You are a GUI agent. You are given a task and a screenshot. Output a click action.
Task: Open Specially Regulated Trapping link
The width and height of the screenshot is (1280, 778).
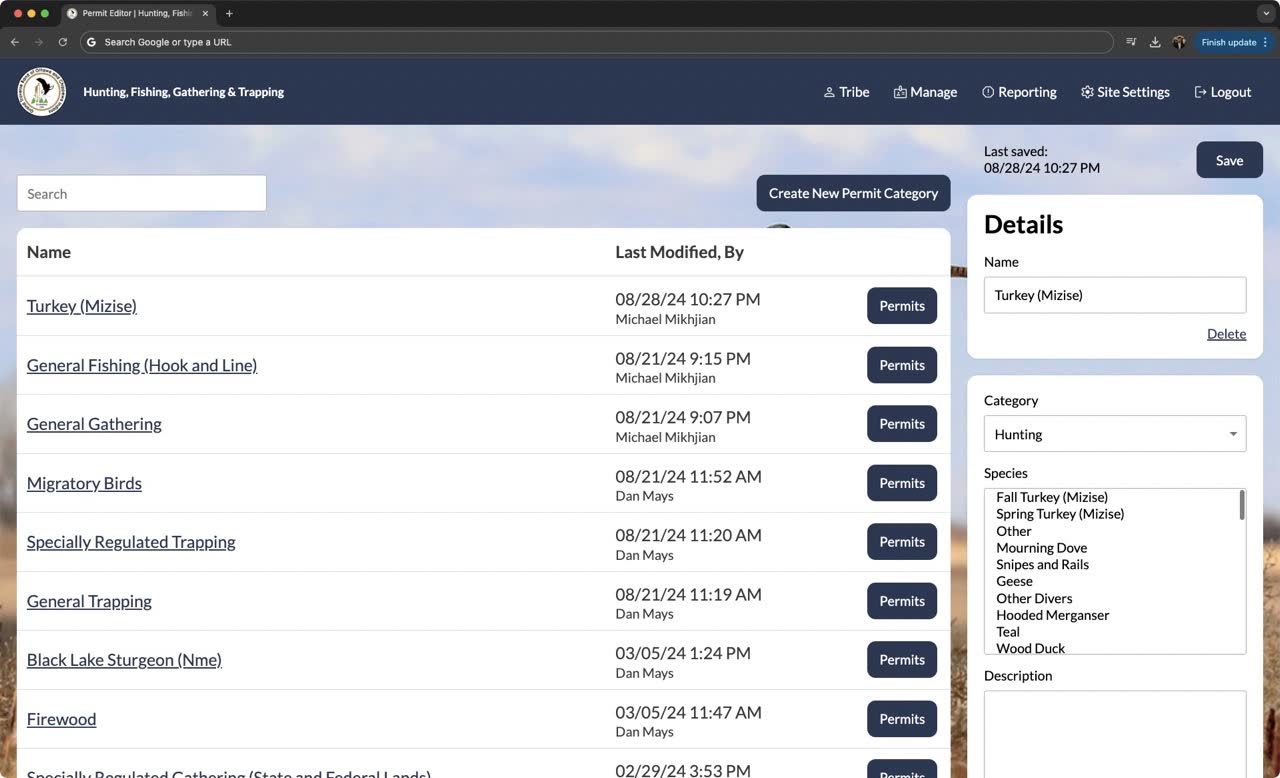tap(131, 542)
